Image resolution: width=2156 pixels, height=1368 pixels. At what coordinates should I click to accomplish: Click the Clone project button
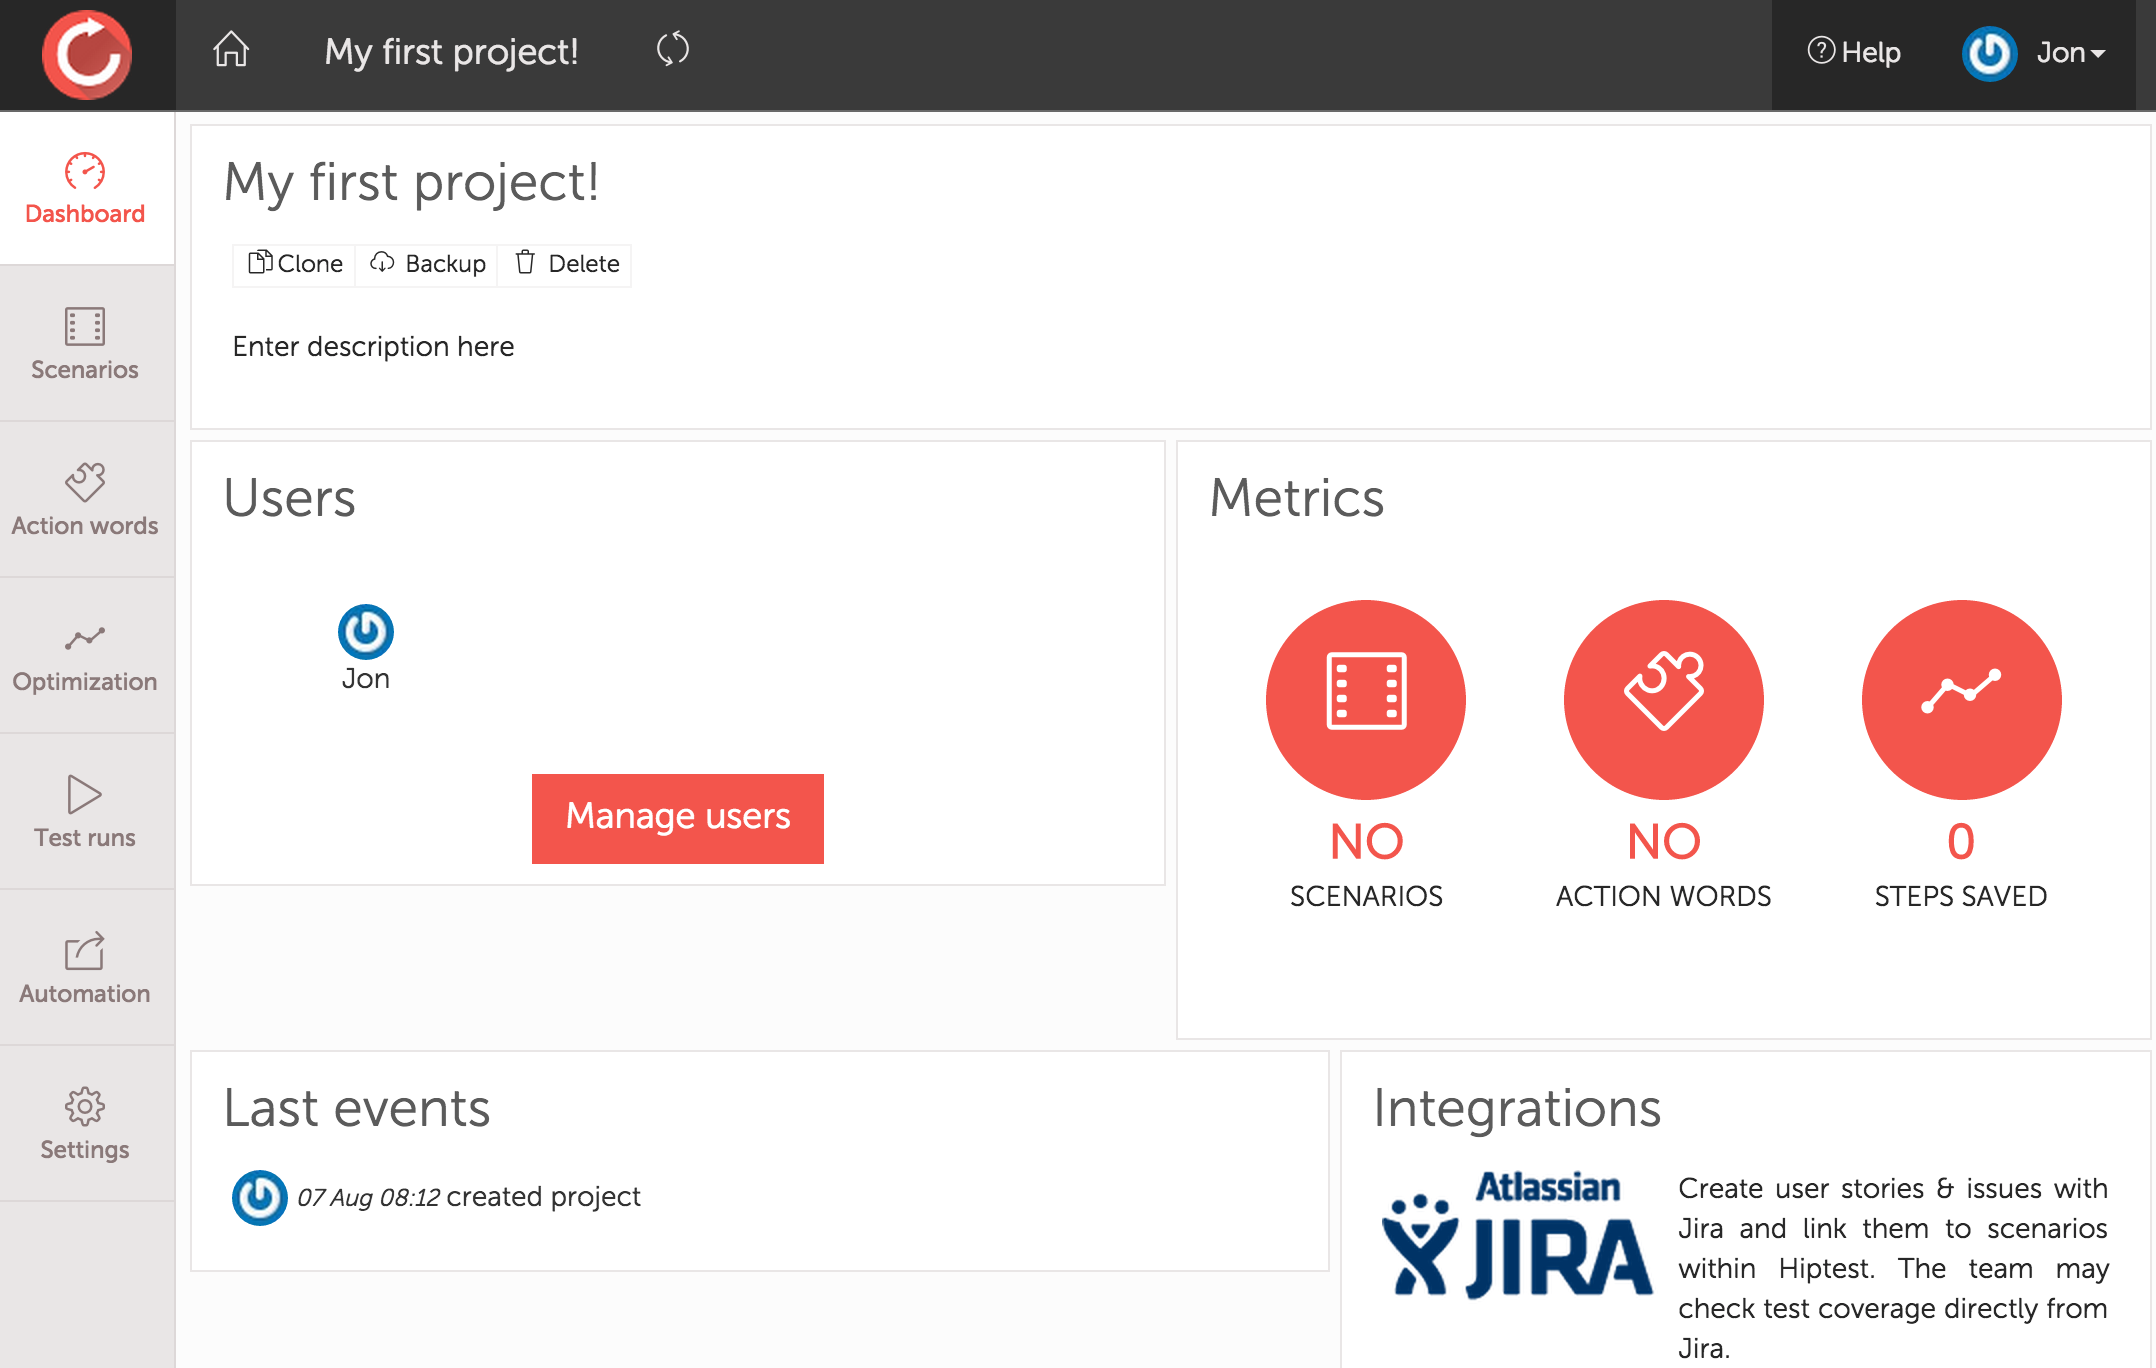tap(295, 264)
